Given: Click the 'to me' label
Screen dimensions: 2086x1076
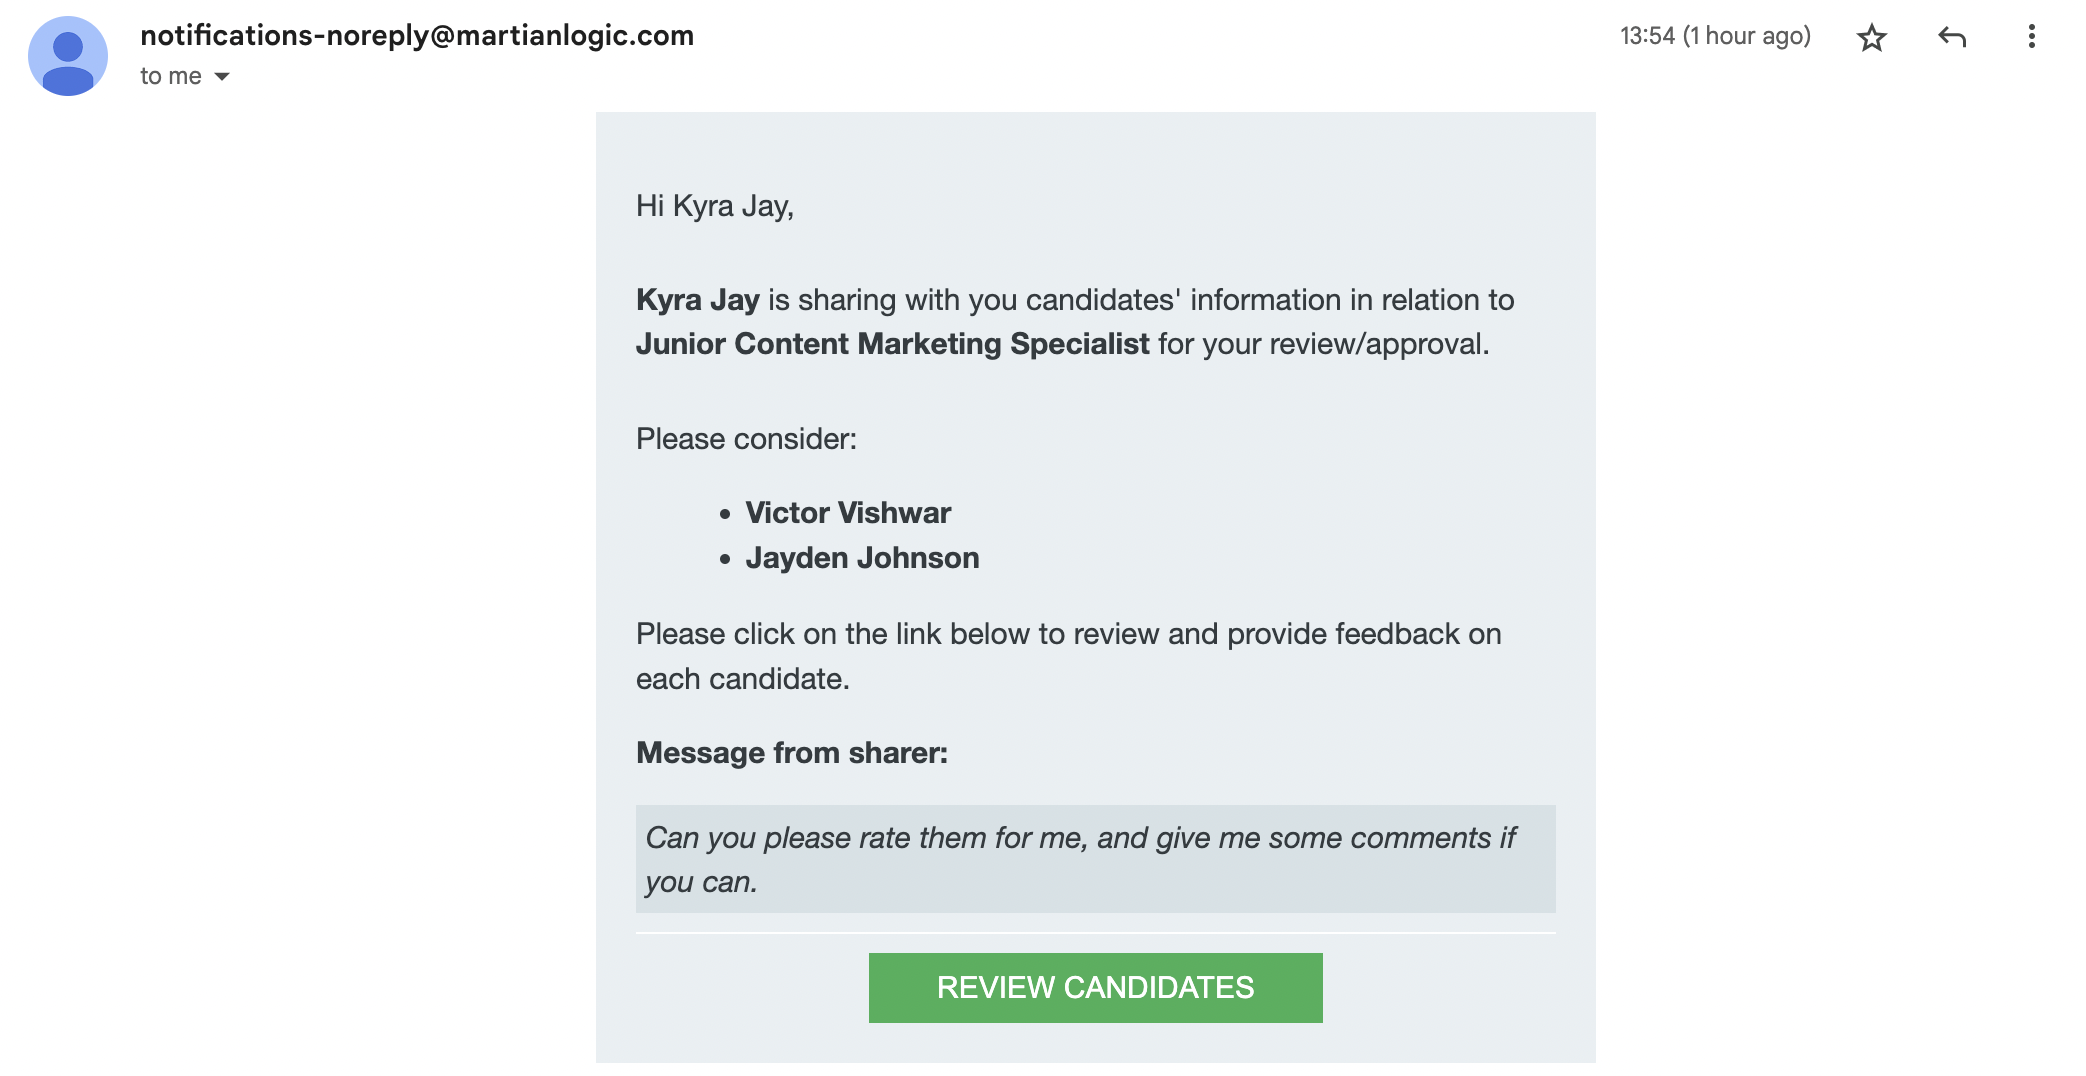Looking at the screenshot, I should (171, 77).
